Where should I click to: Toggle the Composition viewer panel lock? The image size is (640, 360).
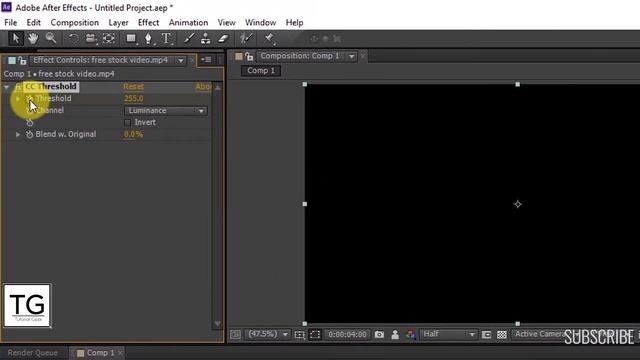[x=249, y=56]
